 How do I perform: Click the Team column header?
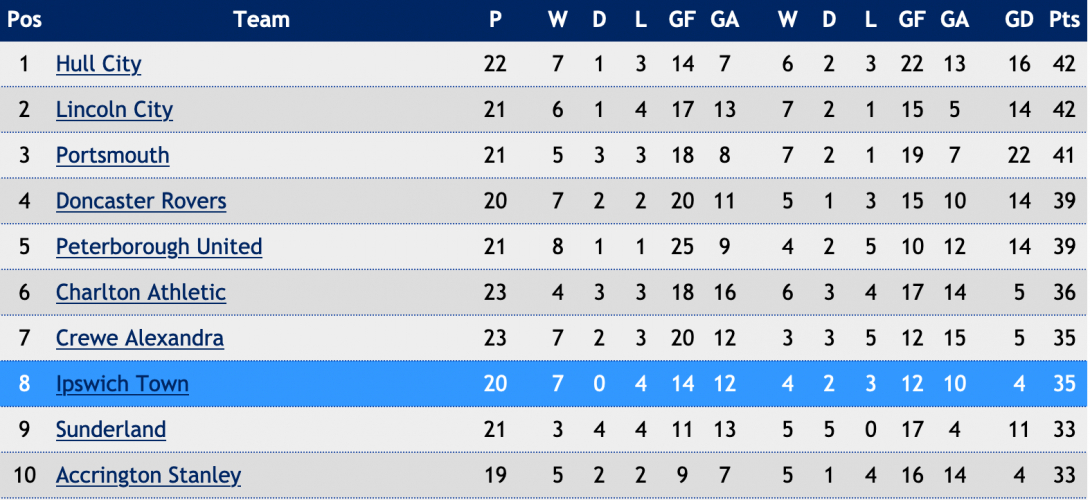point(261,19)
